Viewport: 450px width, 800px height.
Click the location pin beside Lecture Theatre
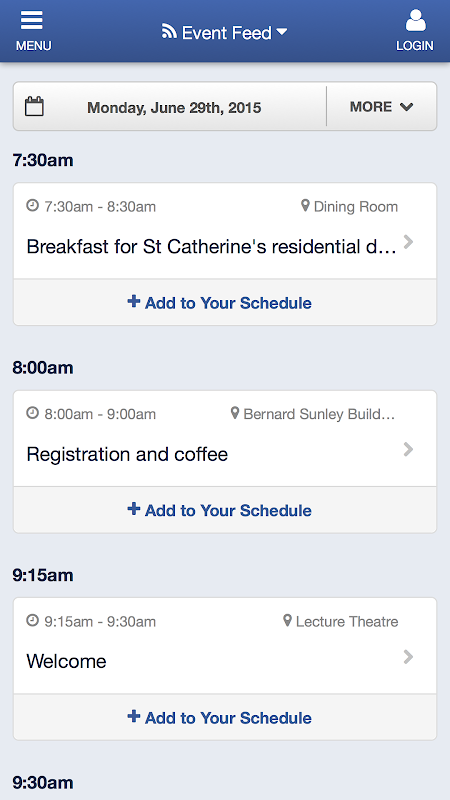click(287, 620)
